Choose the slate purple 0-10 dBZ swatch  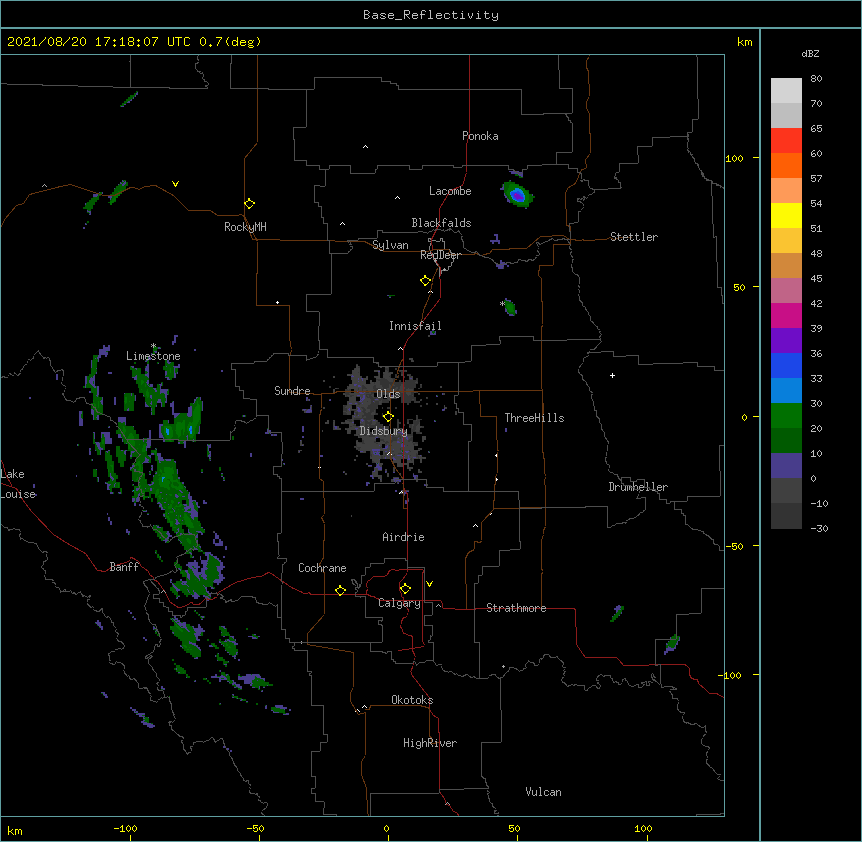(786, 466)
